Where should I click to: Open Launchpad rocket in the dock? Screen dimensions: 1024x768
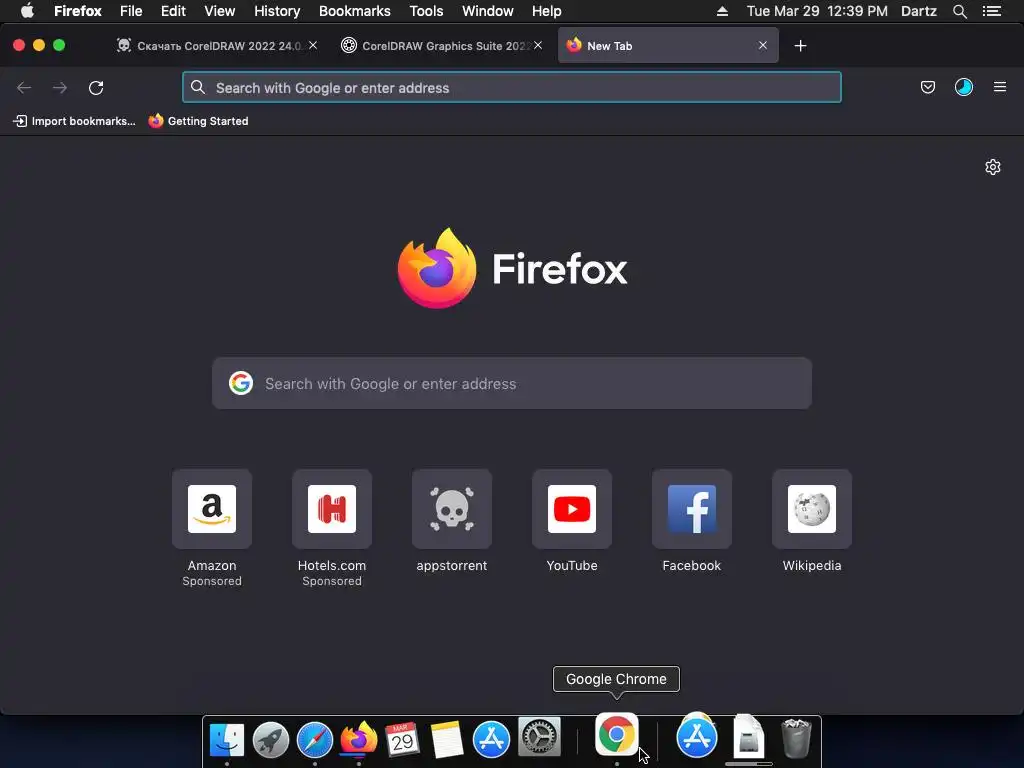coord(270,739)
